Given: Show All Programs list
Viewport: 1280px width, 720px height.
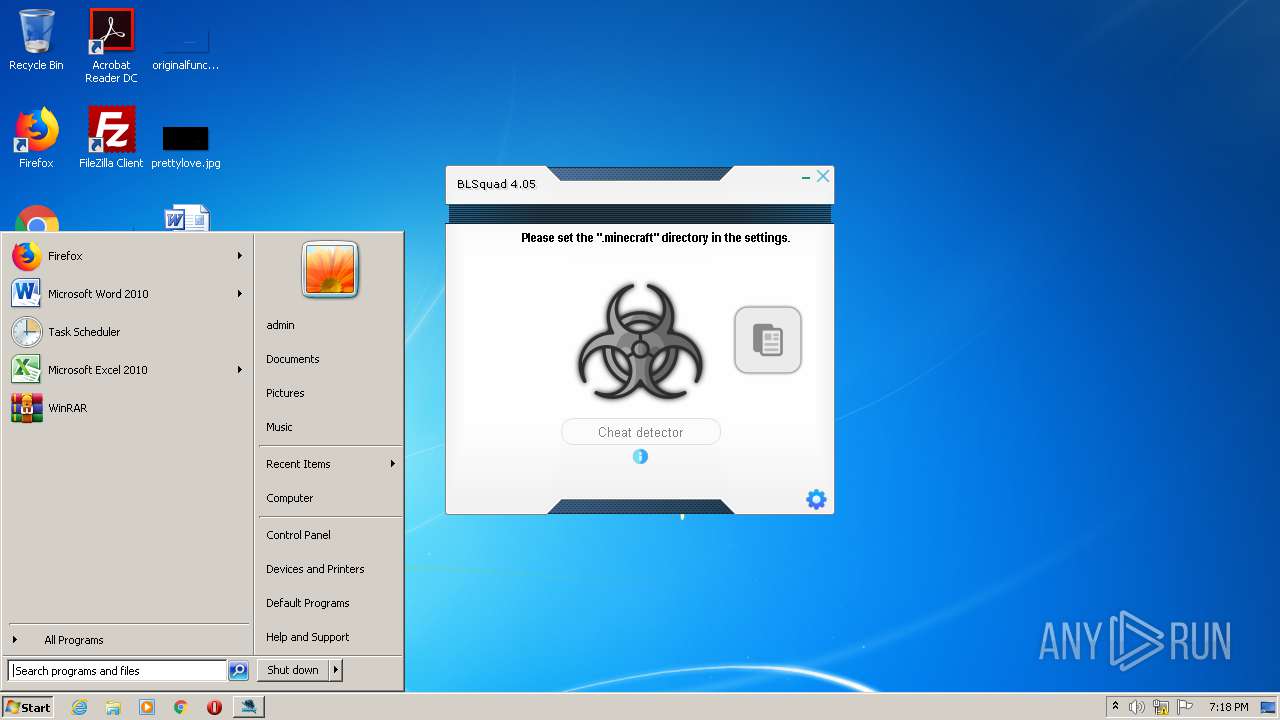Looking at the screenshot, I should pos(127,640).
